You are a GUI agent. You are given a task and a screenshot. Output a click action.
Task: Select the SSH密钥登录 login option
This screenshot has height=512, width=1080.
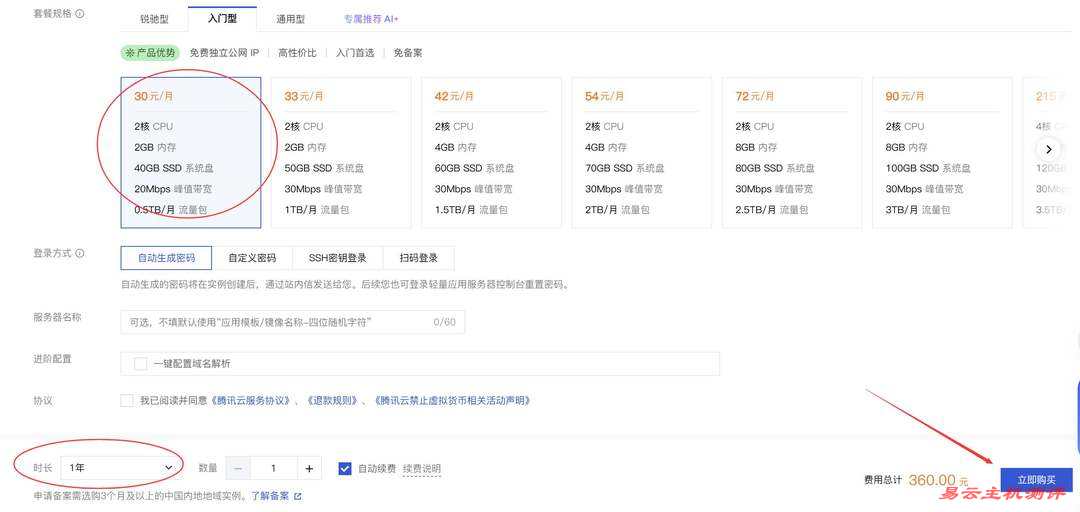(x=338, y=258)
